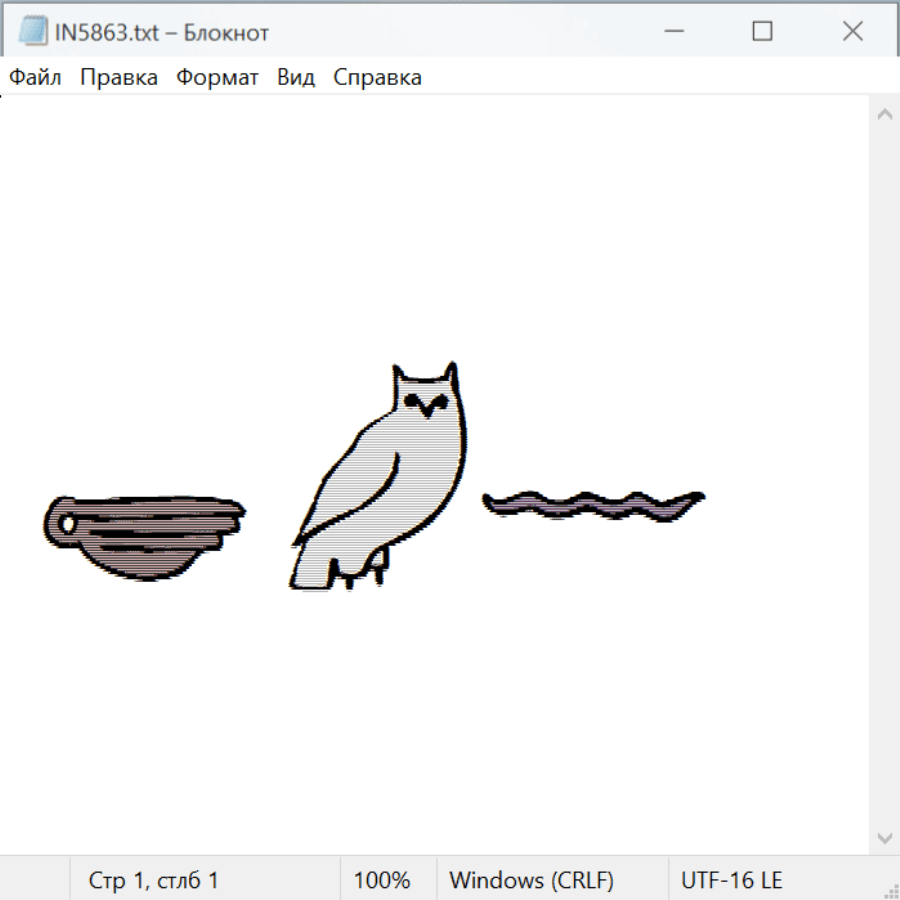
Task: Click the Windows (CRLF) status indicator
Action: point(531,881)
